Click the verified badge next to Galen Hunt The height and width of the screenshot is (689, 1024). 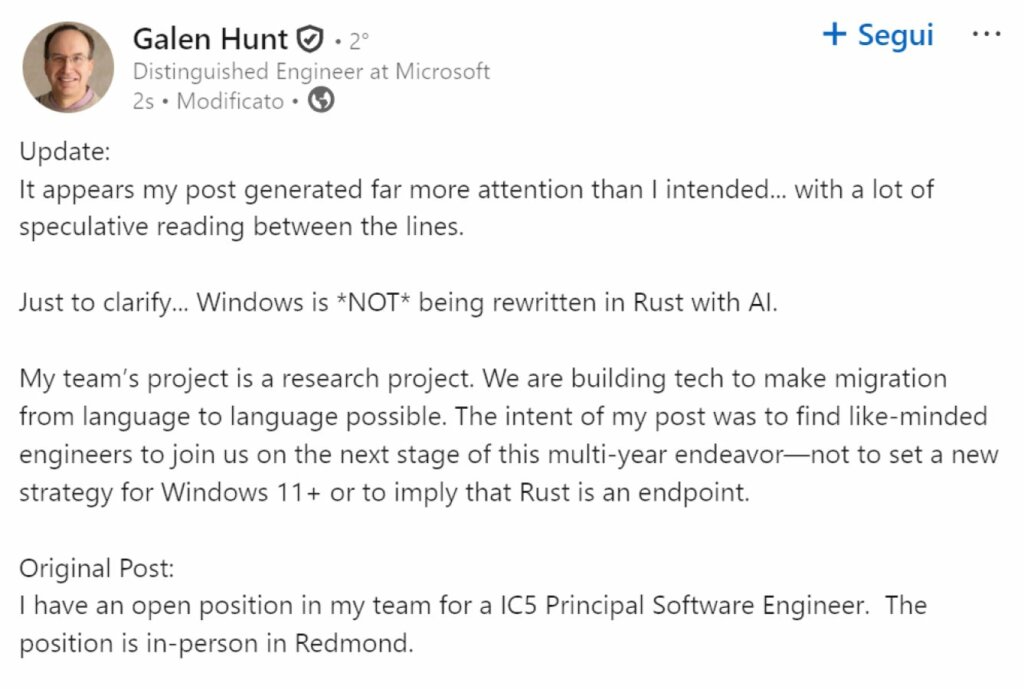[x=311, y=40]
